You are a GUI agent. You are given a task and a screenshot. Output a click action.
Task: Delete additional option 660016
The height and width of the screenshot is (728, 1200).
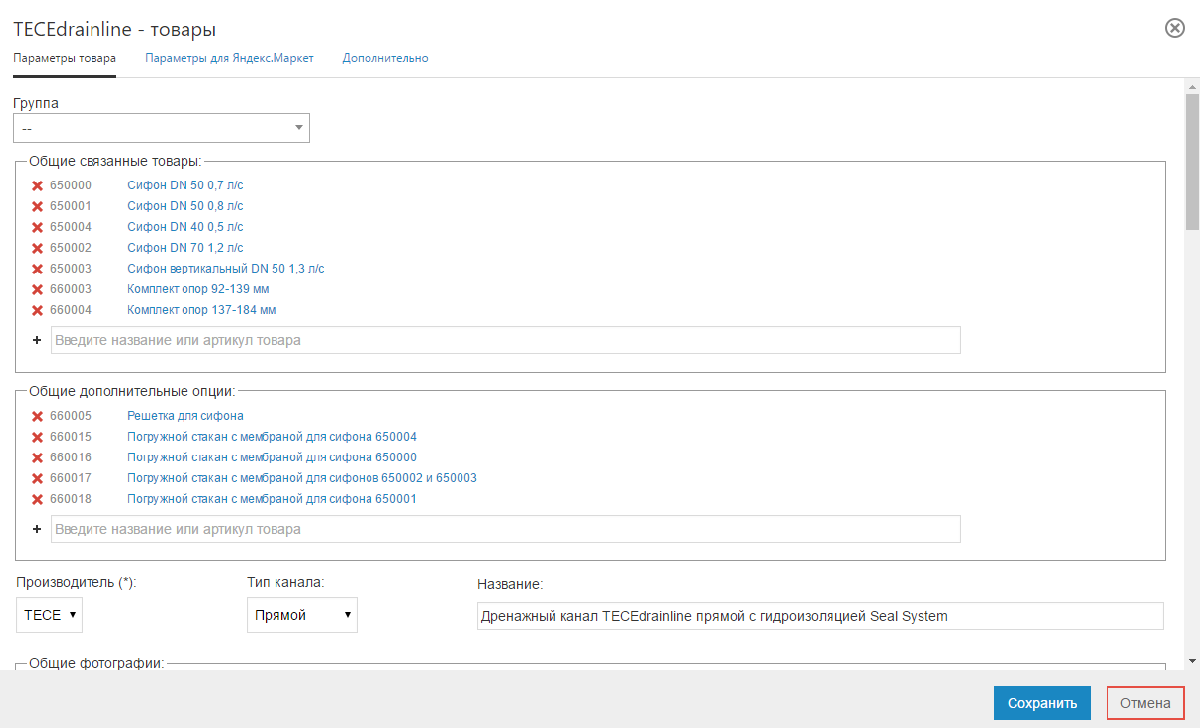37,457
